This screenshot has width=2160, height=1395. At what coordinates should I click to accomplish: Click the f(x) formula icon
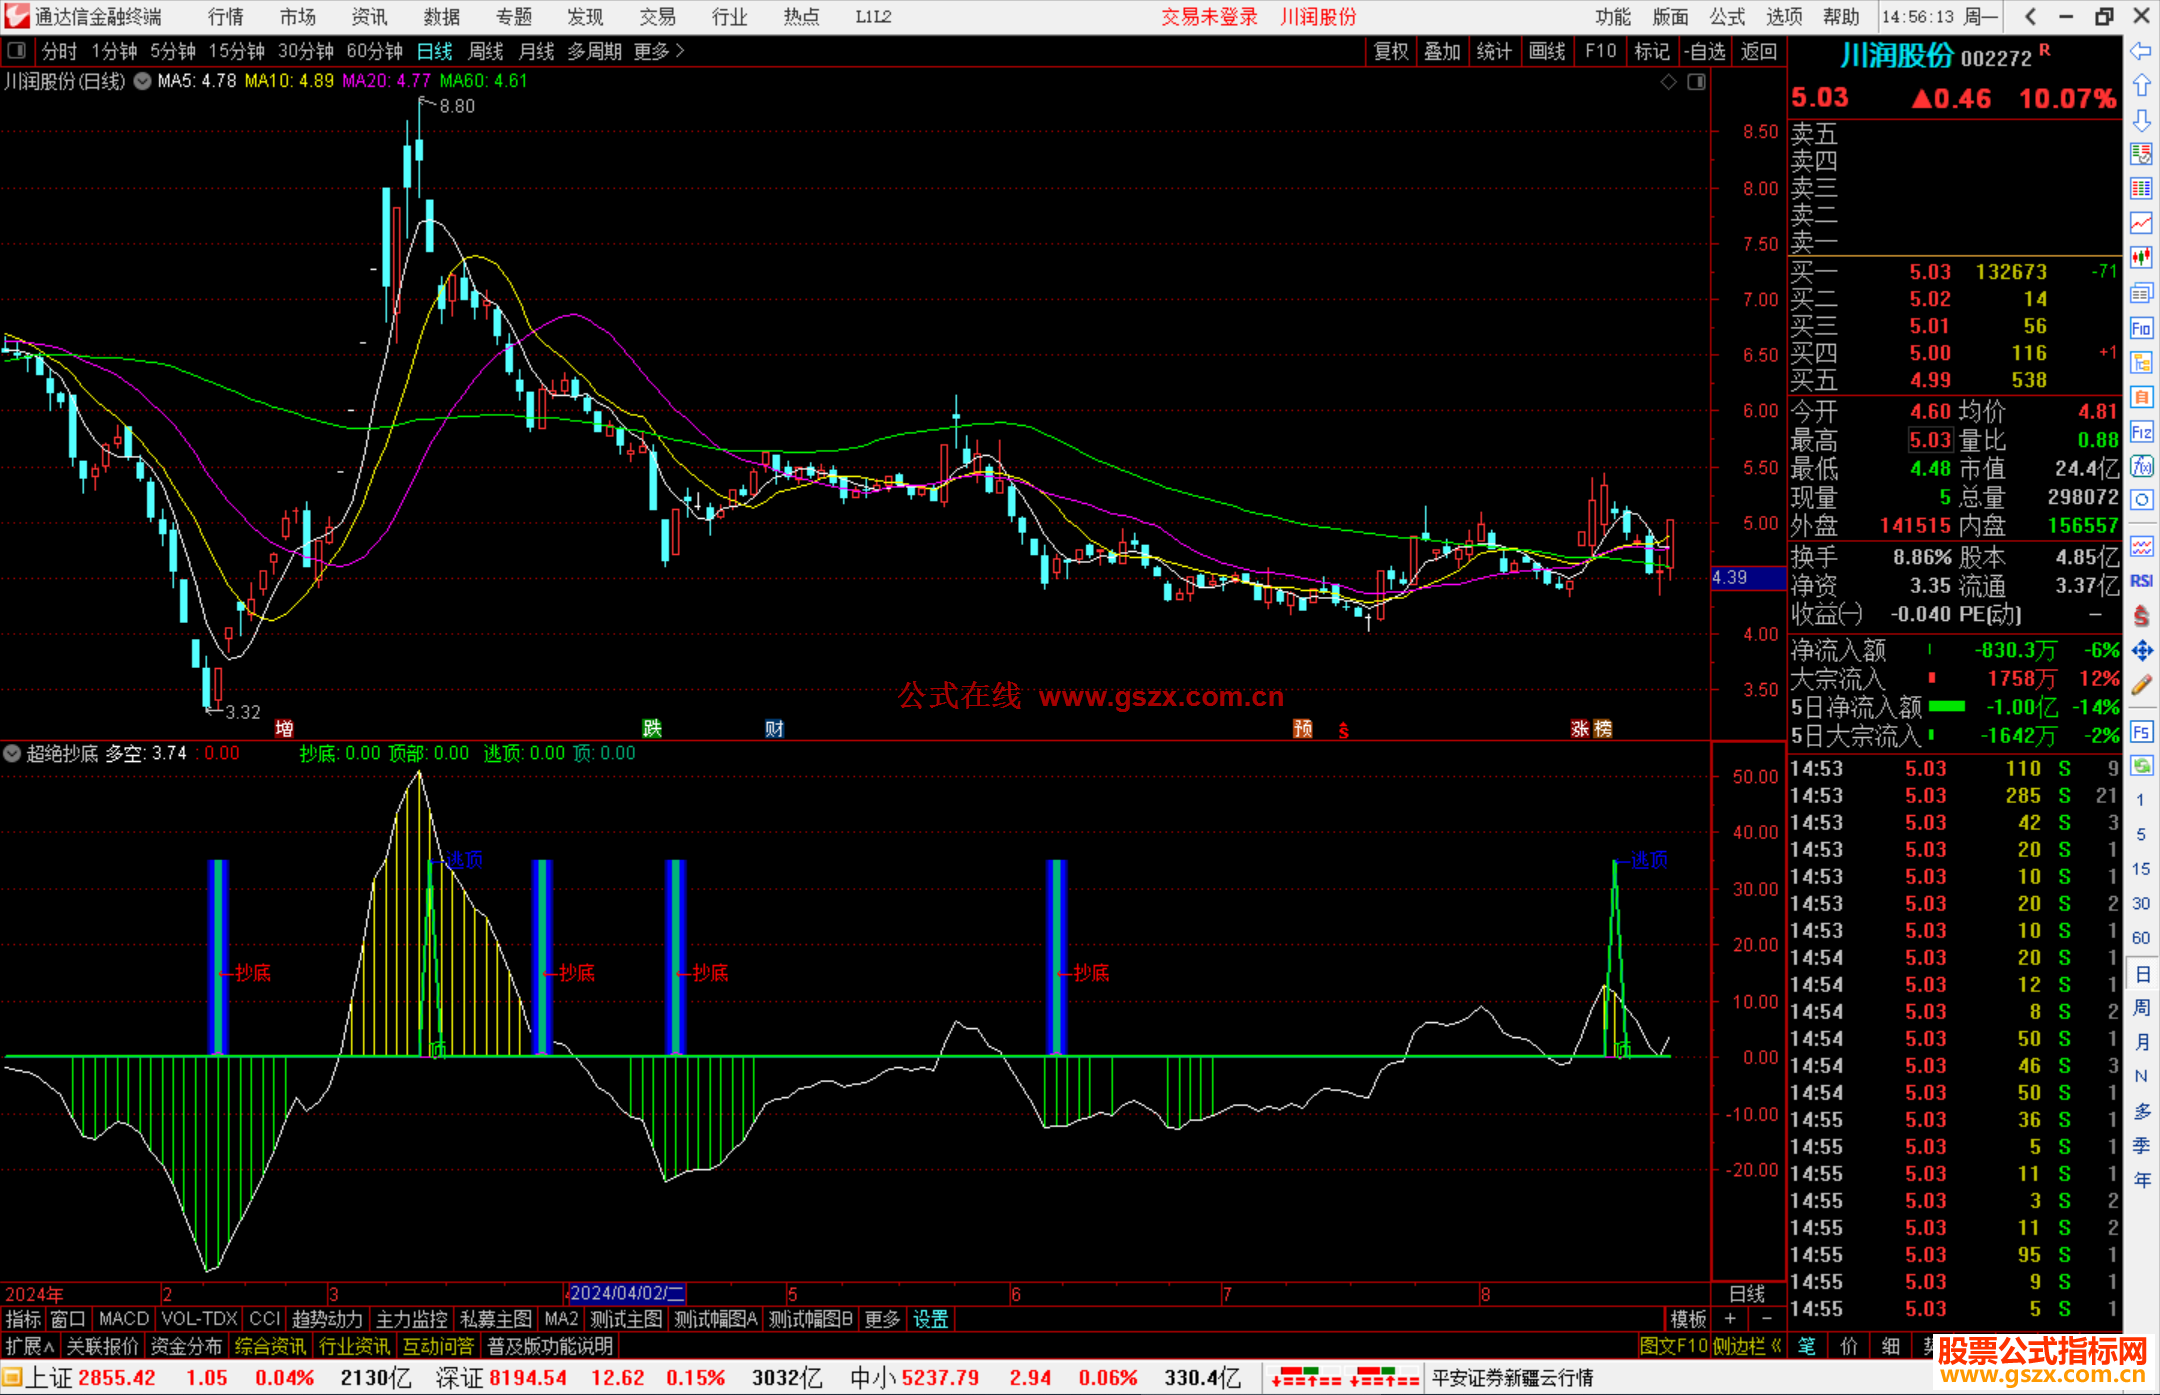pyautogui.click(x=2141, y=466)
